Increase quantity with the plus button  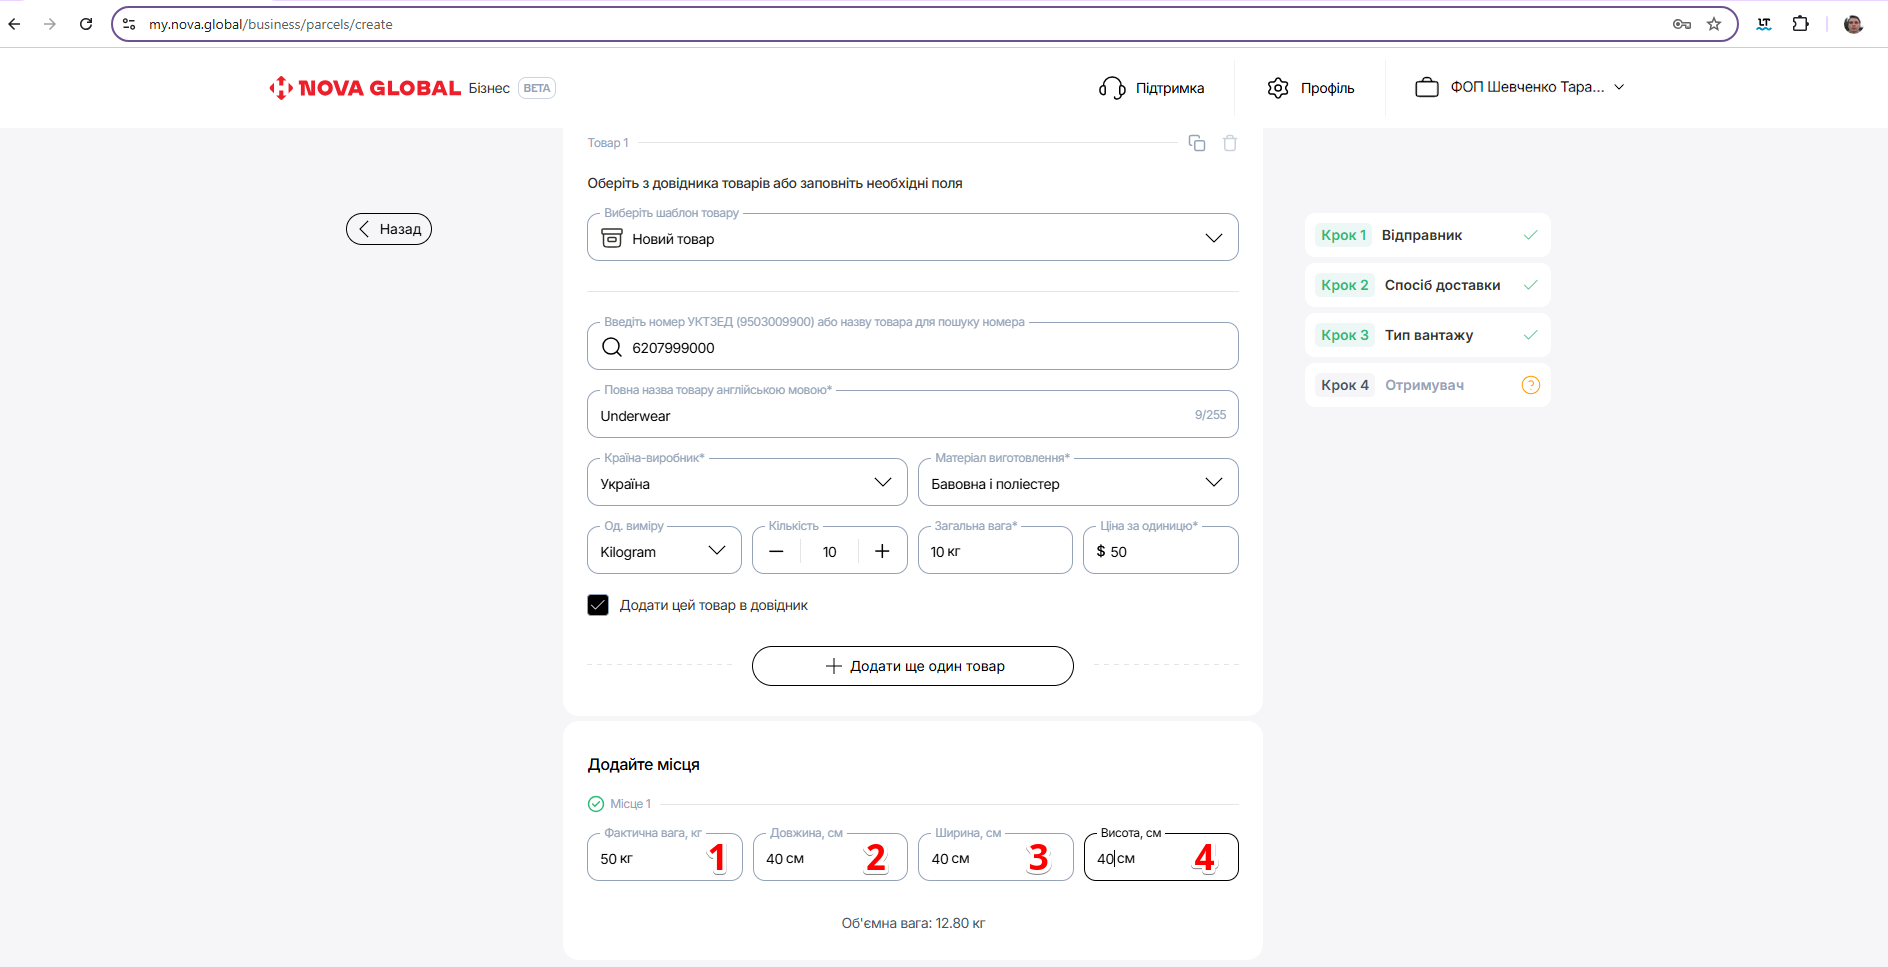click(x=882, y=551)
